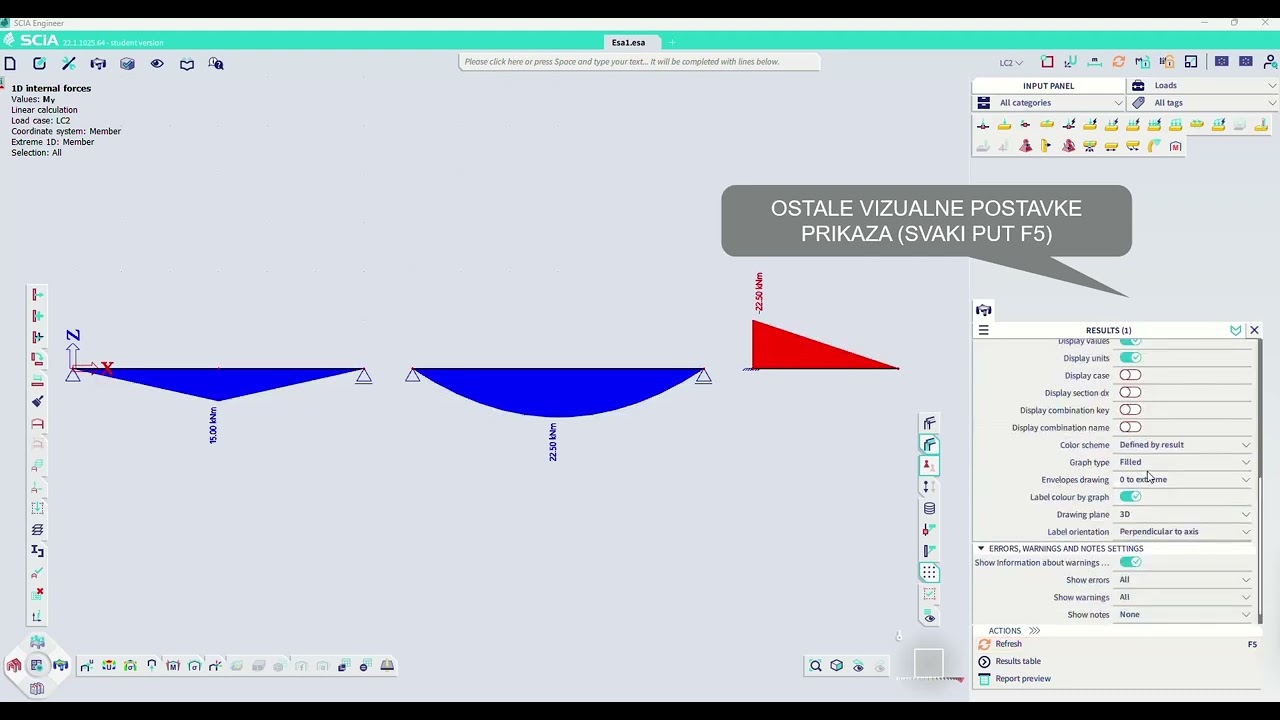Image resolution: width=1280 pixels, height=720 pixels.
Task: Click the Results panel vertical scrollbar
Action: click(1261, 483)
